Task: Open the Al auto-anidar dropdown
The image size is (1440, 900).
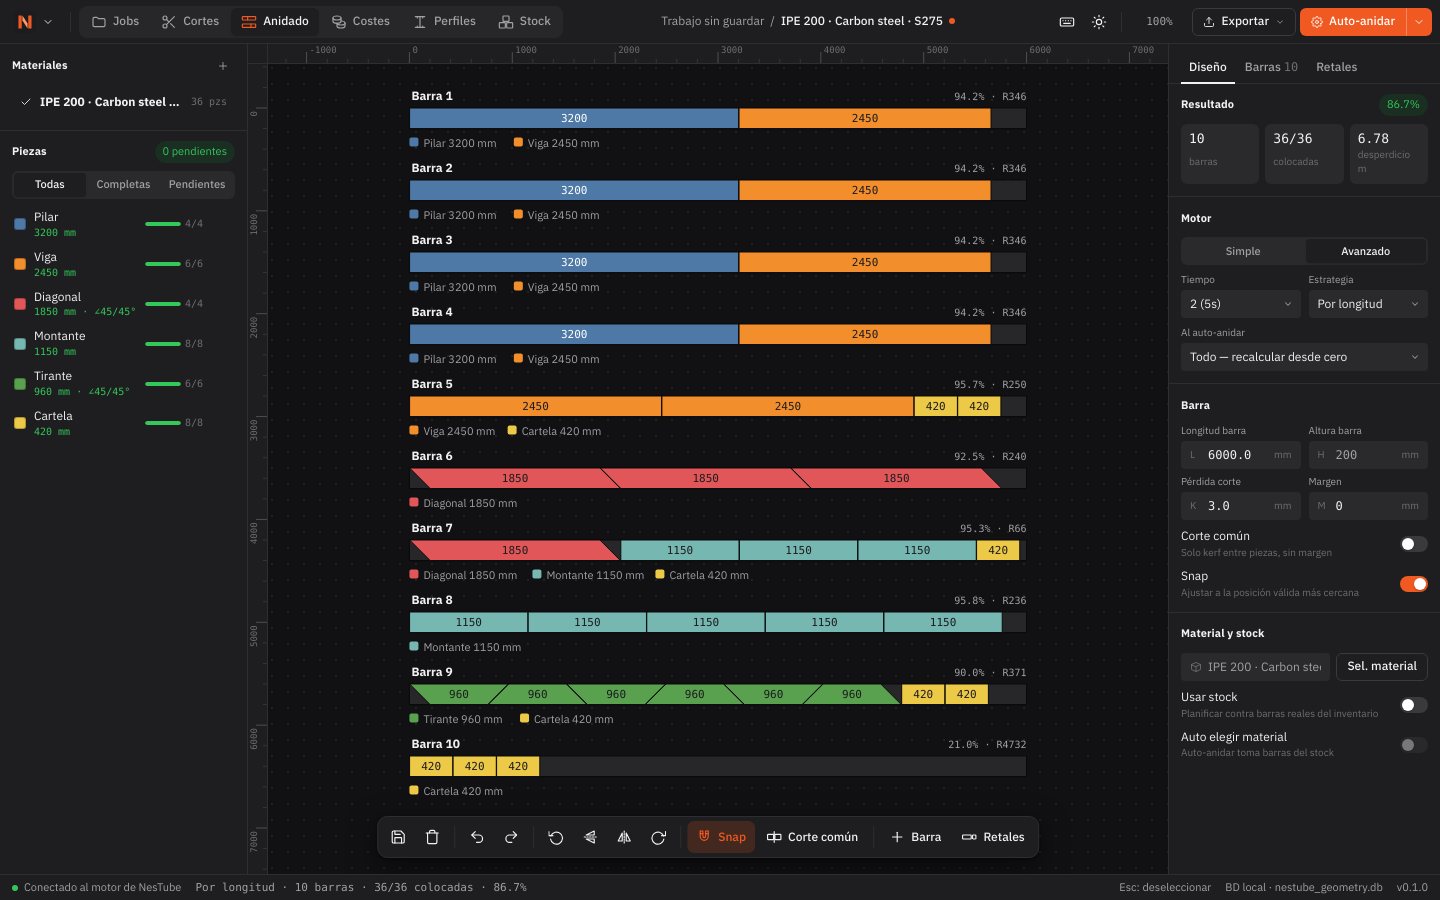Action: tap(1304, 357)
